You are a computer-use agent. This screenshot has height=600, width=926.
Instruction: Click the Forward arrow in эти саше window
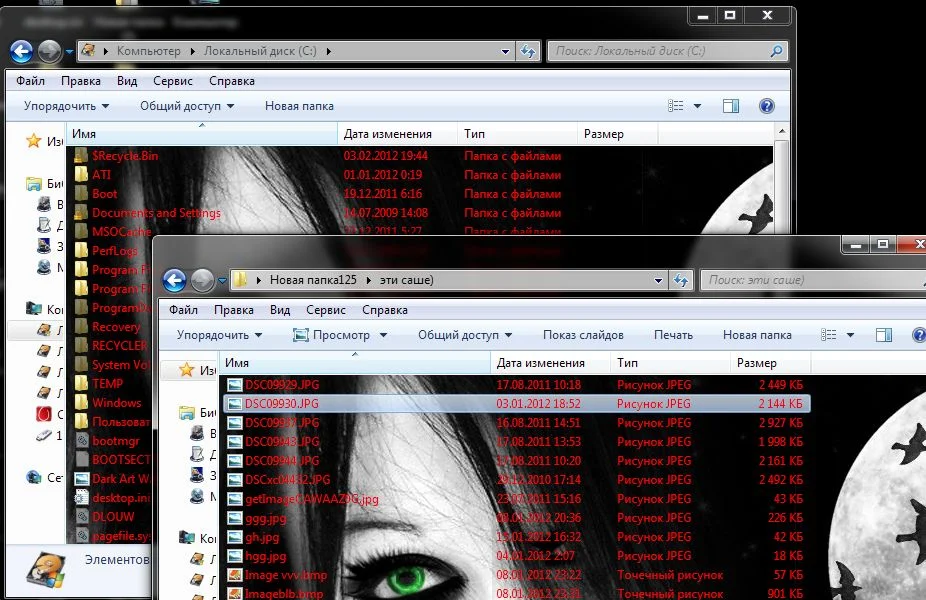[x=202, y=281]
